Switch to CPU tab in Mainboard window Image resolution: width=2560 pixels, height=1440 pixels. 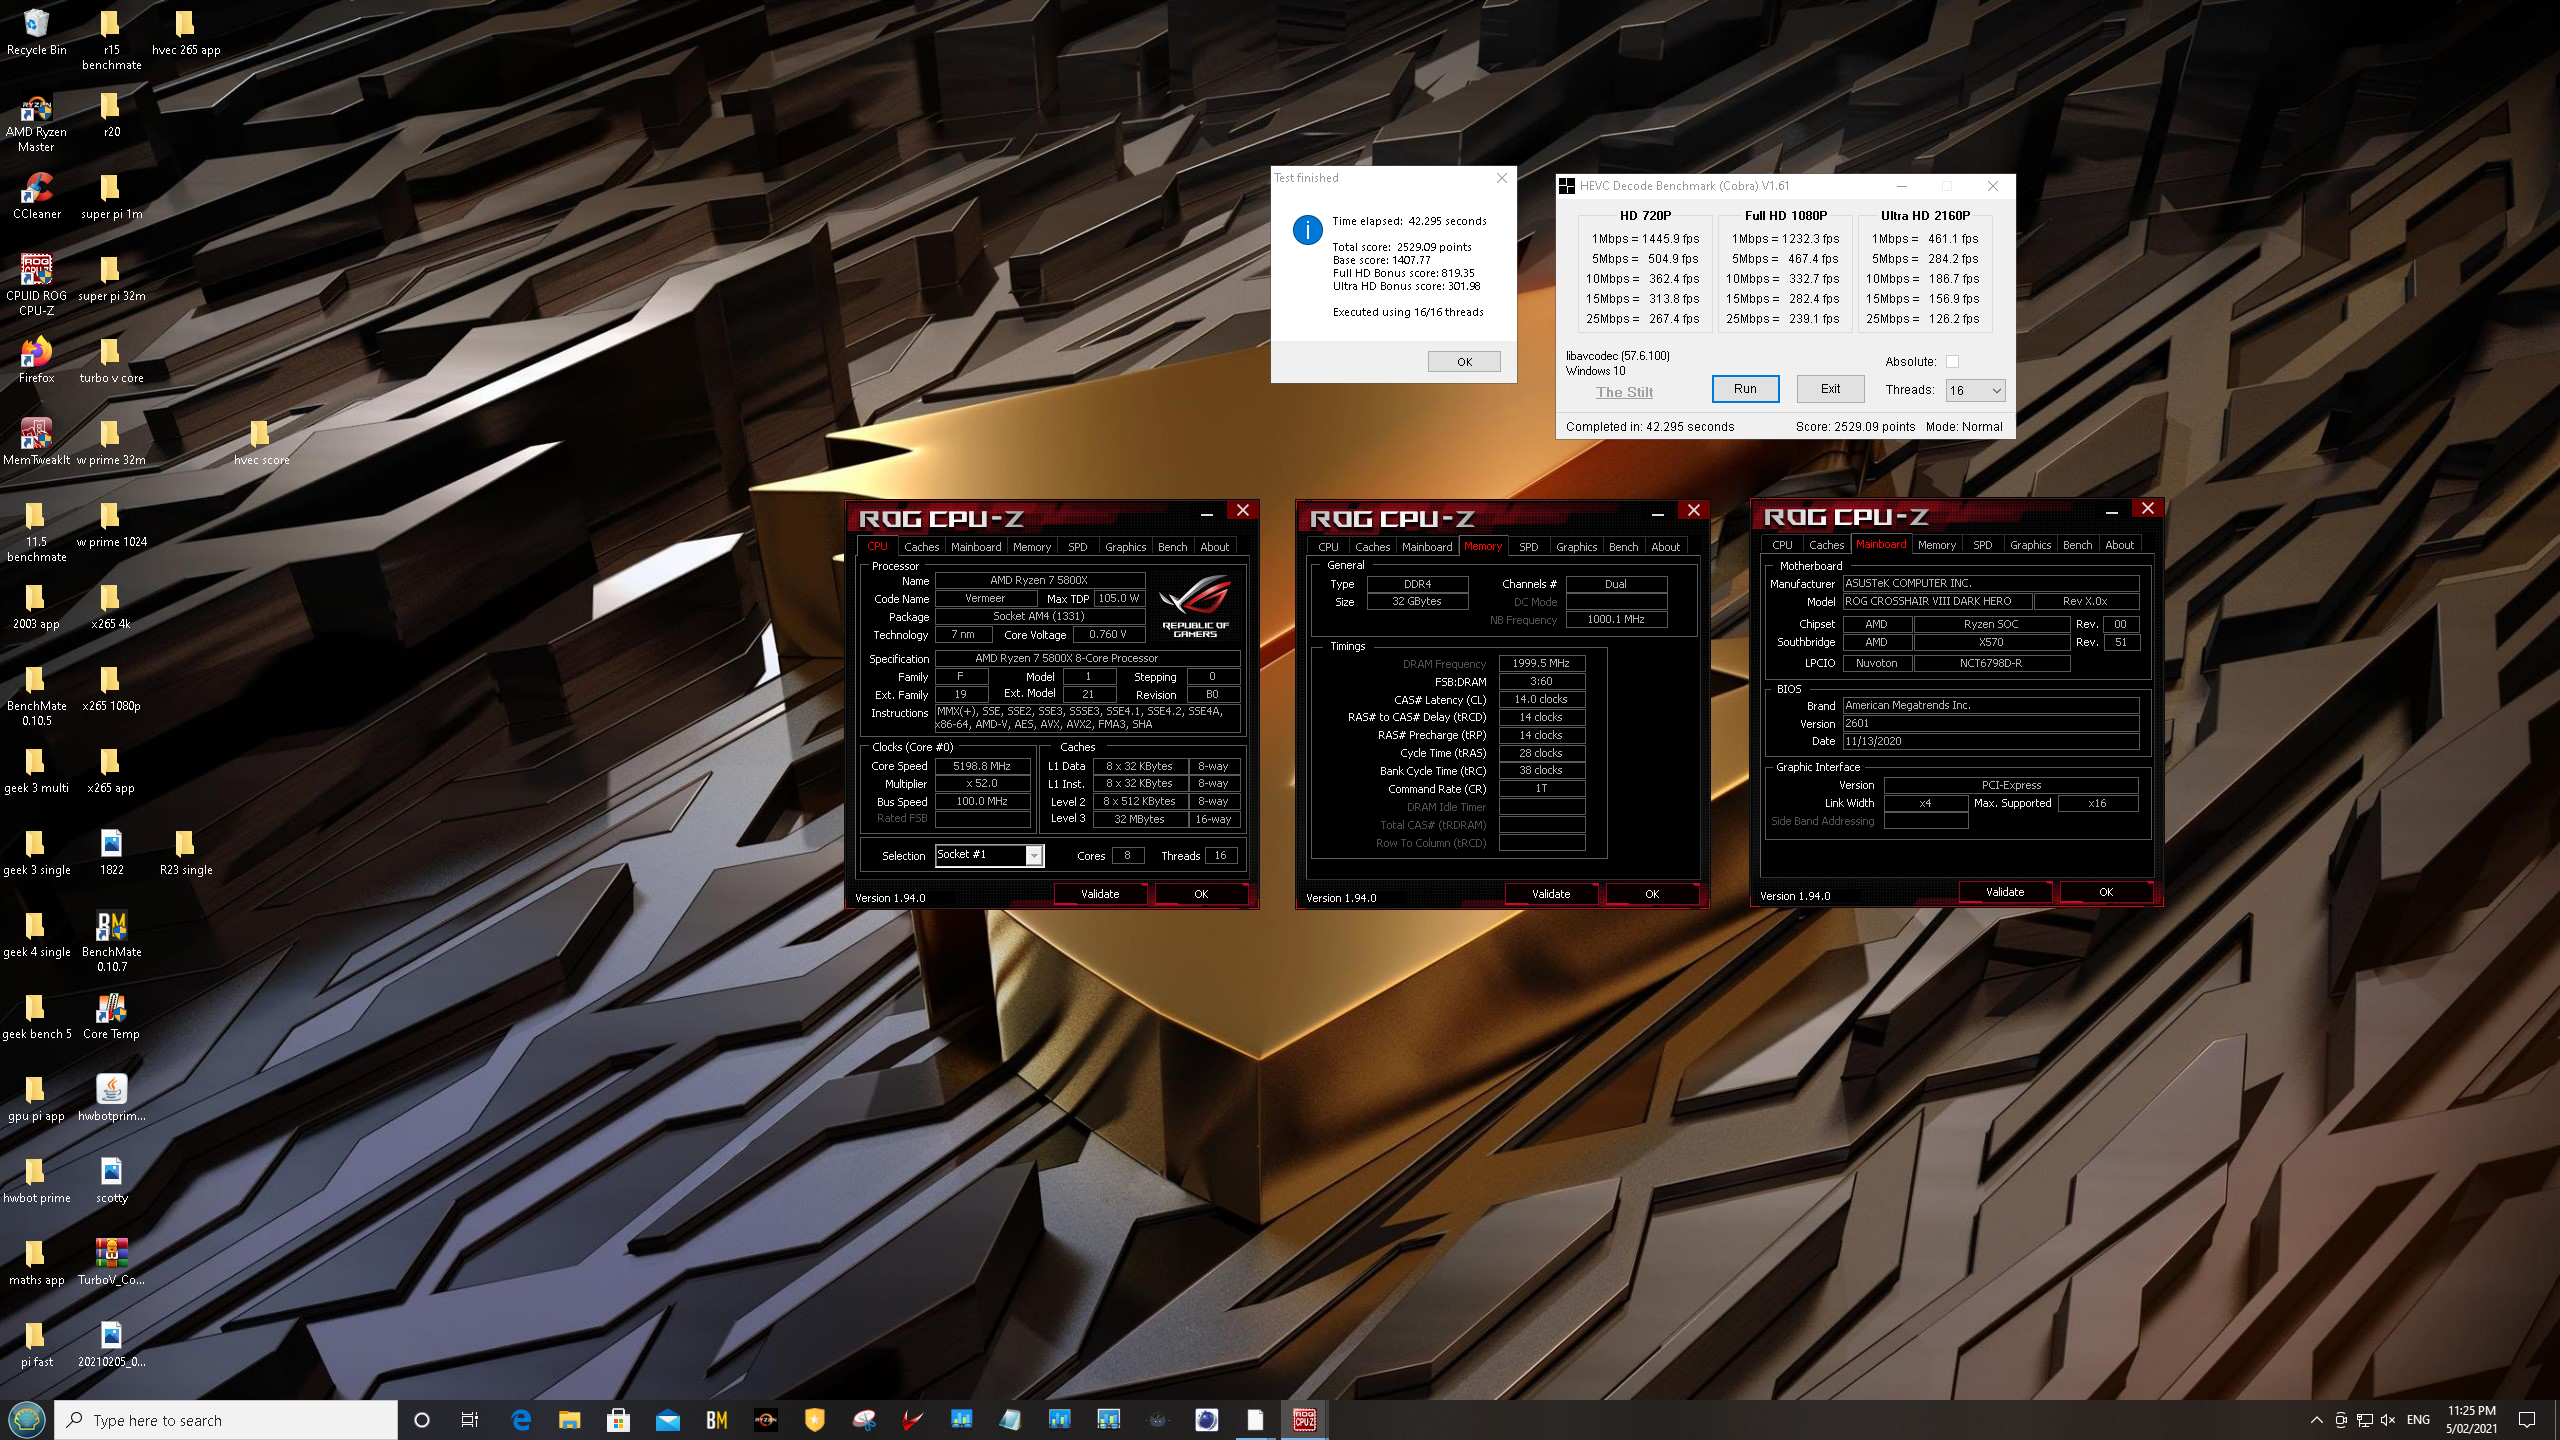[1782, 545]
